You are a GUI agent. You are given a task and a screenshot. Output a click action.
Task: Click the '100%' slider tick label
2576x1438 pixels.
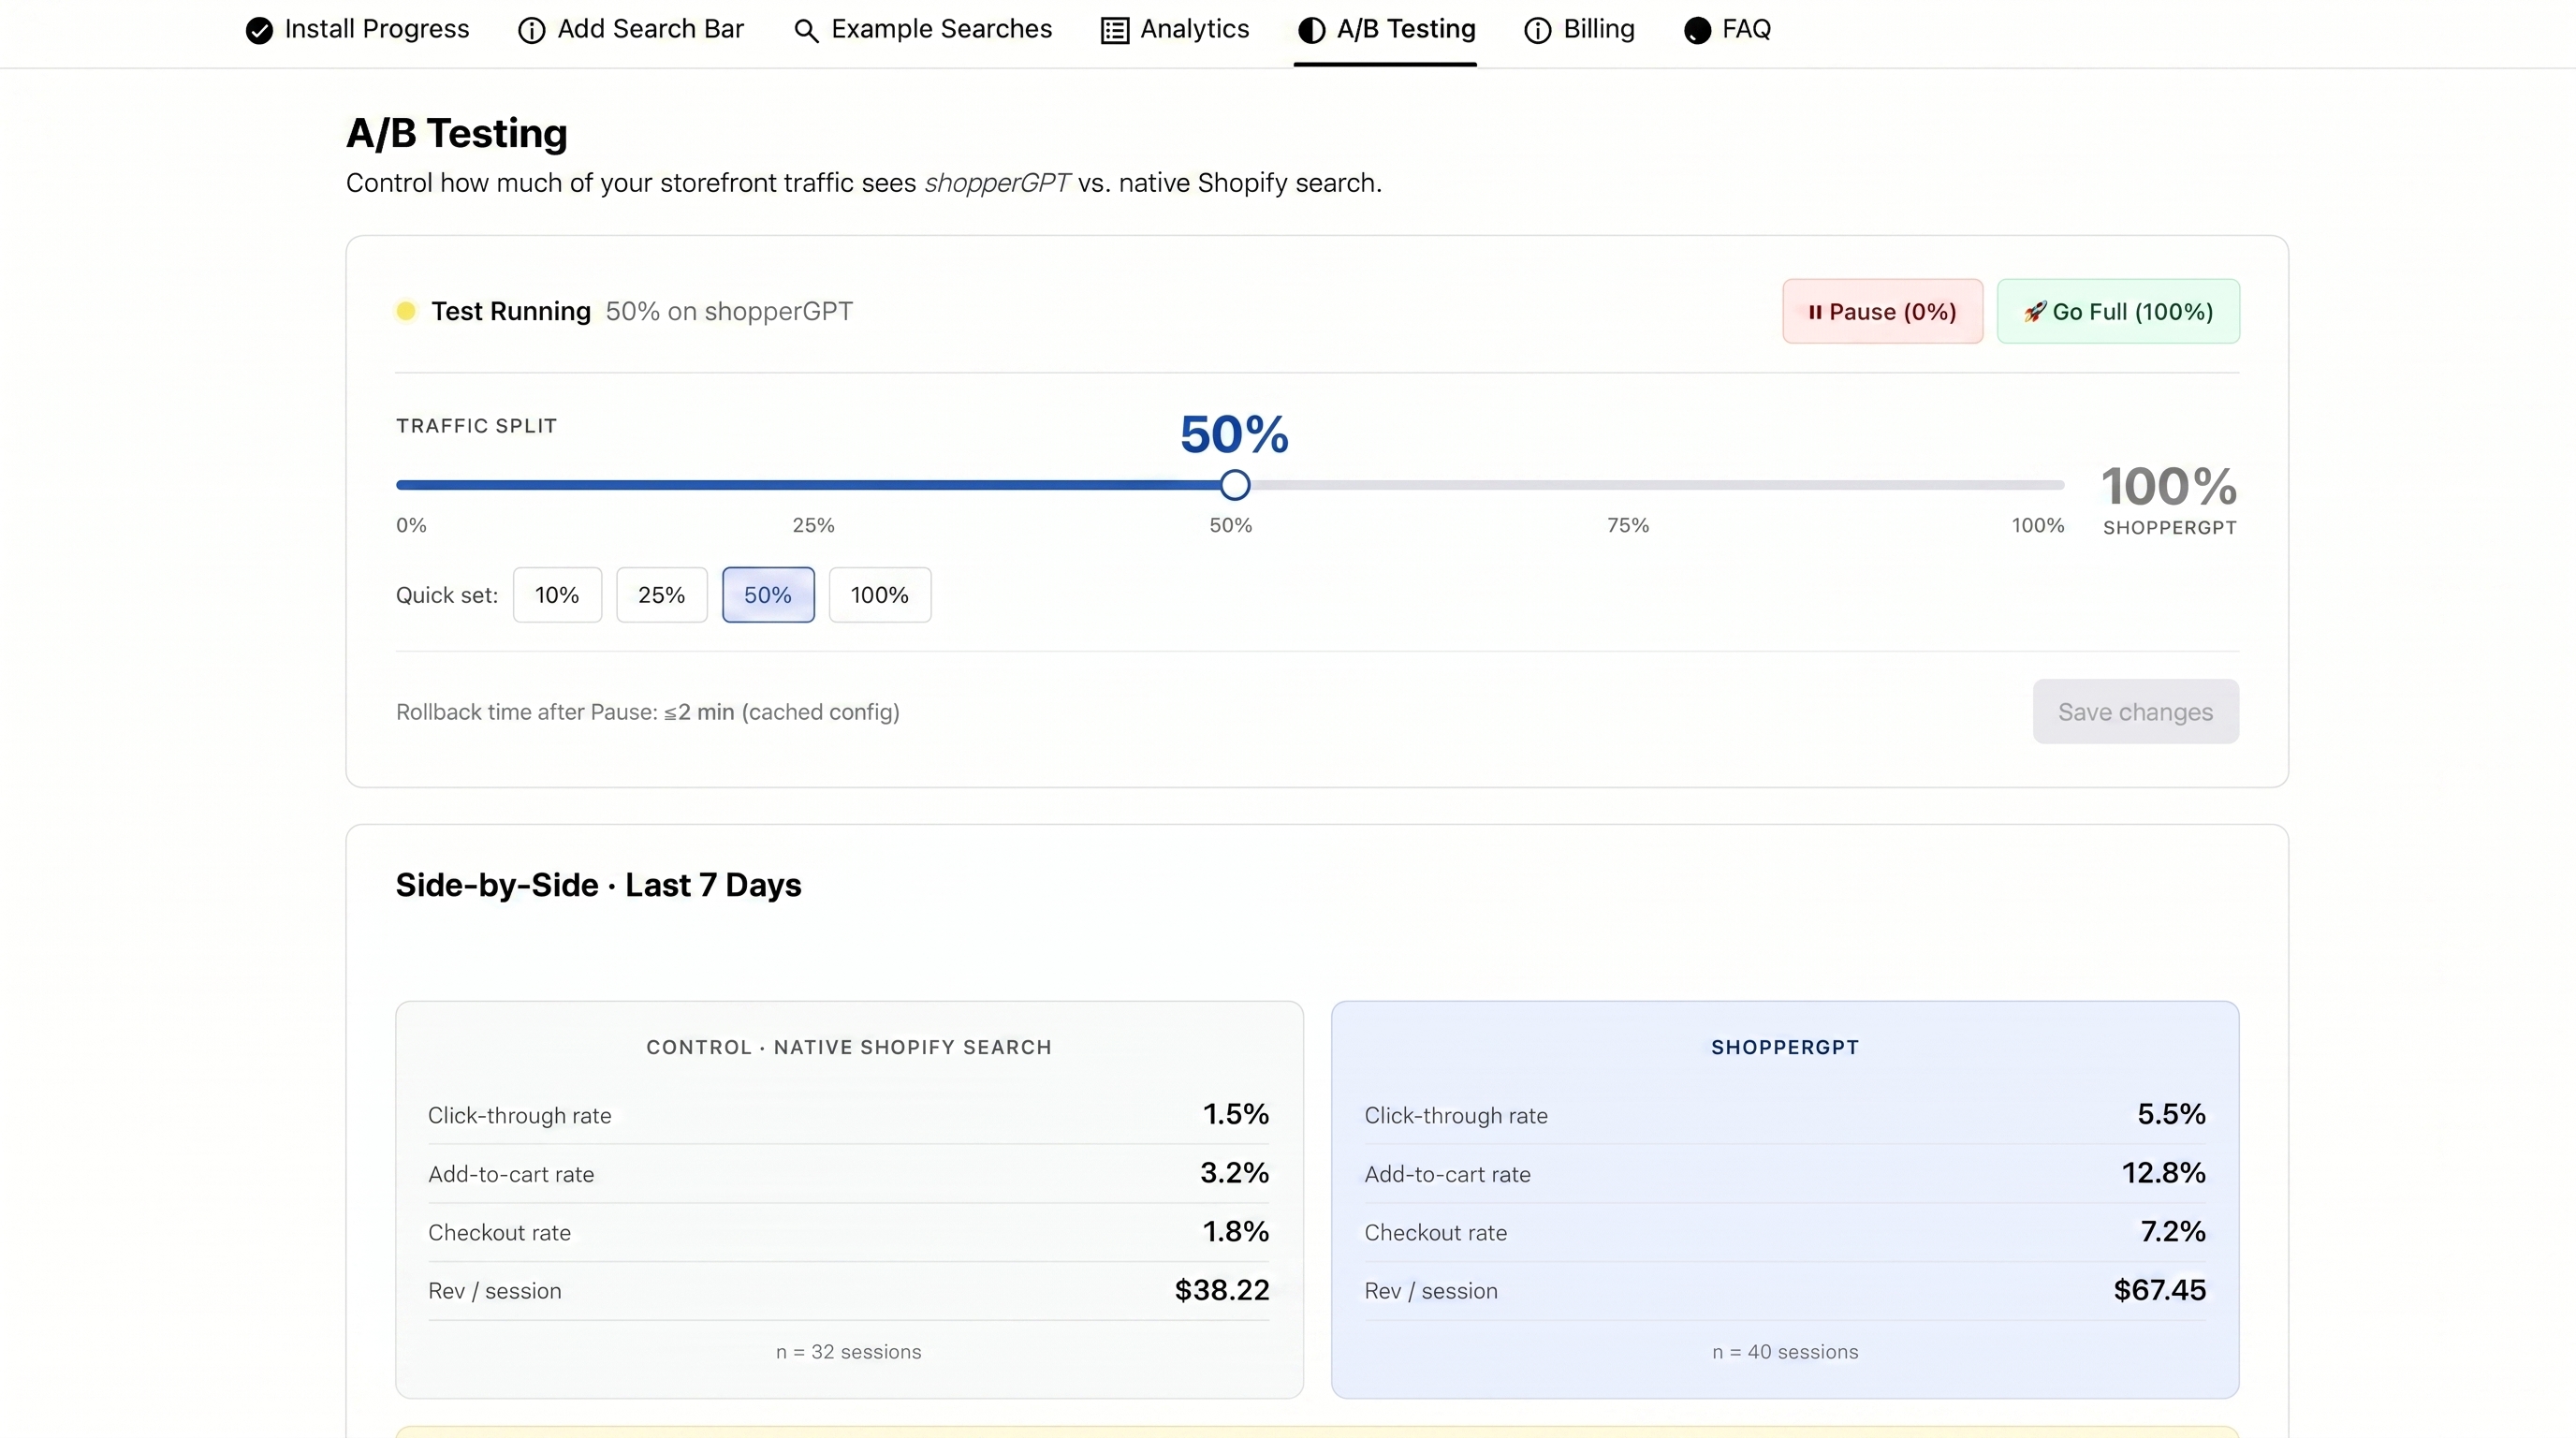click(x=2038, y=525)
